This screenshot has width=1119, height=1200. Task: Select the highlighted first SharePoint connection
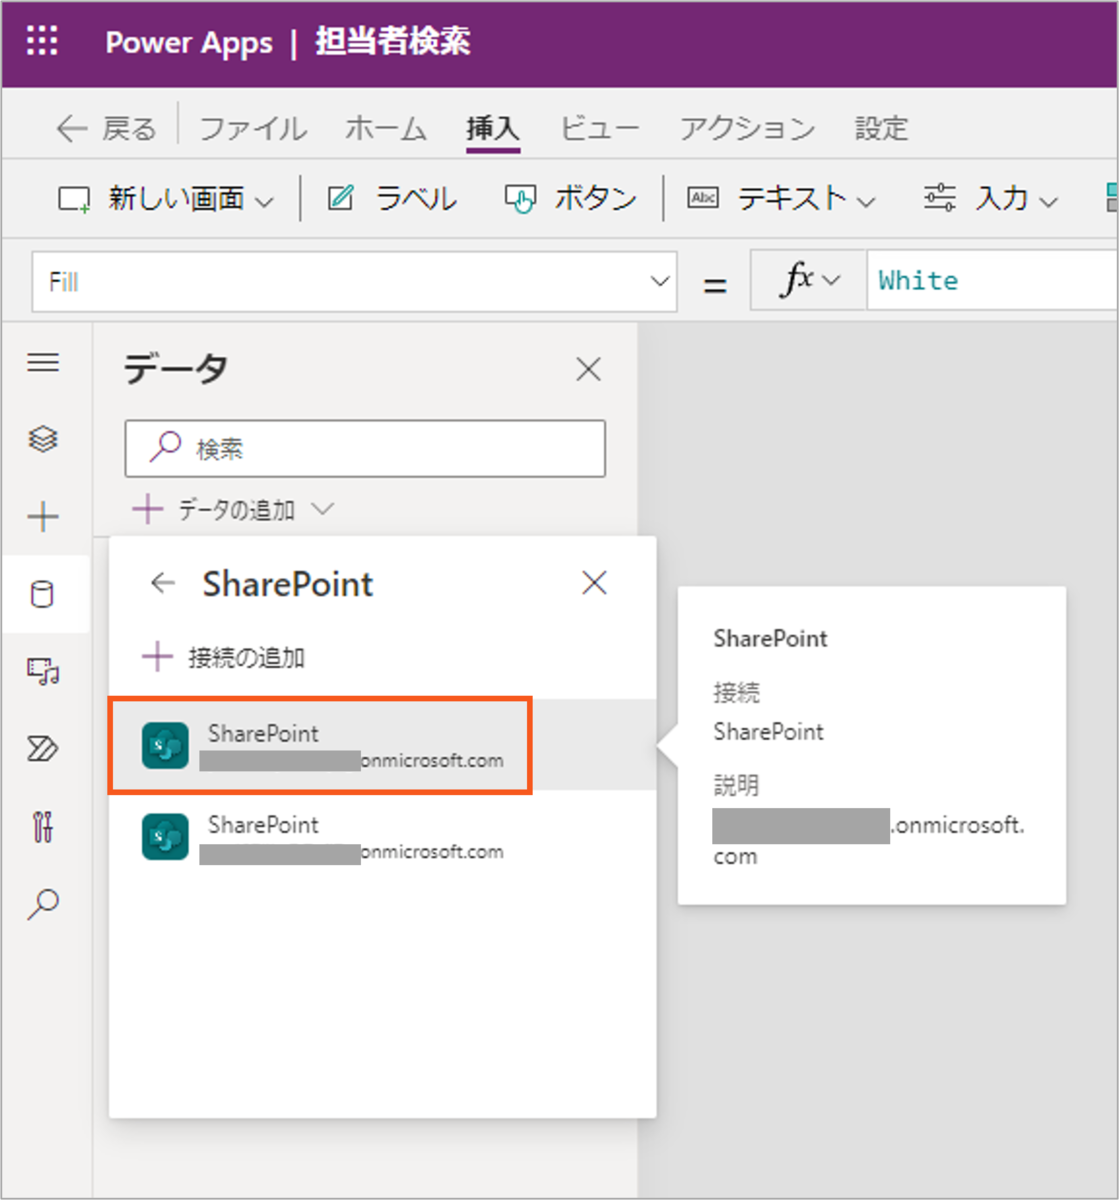382,746
